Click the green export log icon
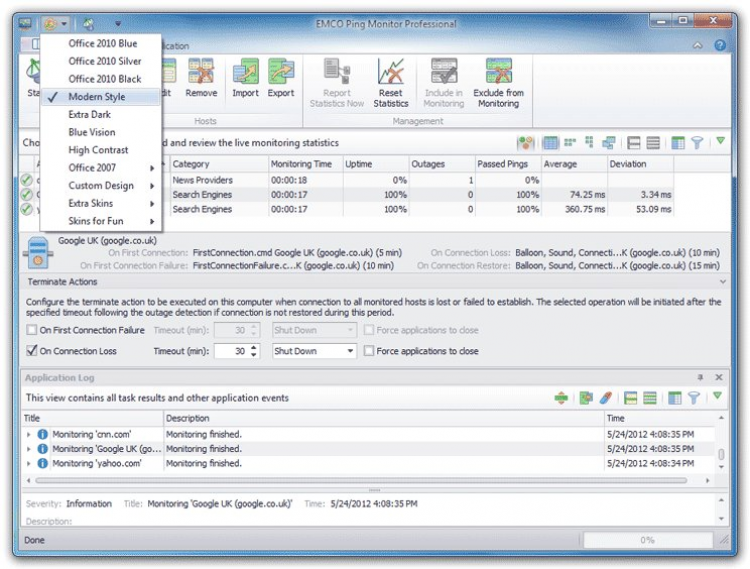Screen dimensions: 750x569 pos(586,397)
